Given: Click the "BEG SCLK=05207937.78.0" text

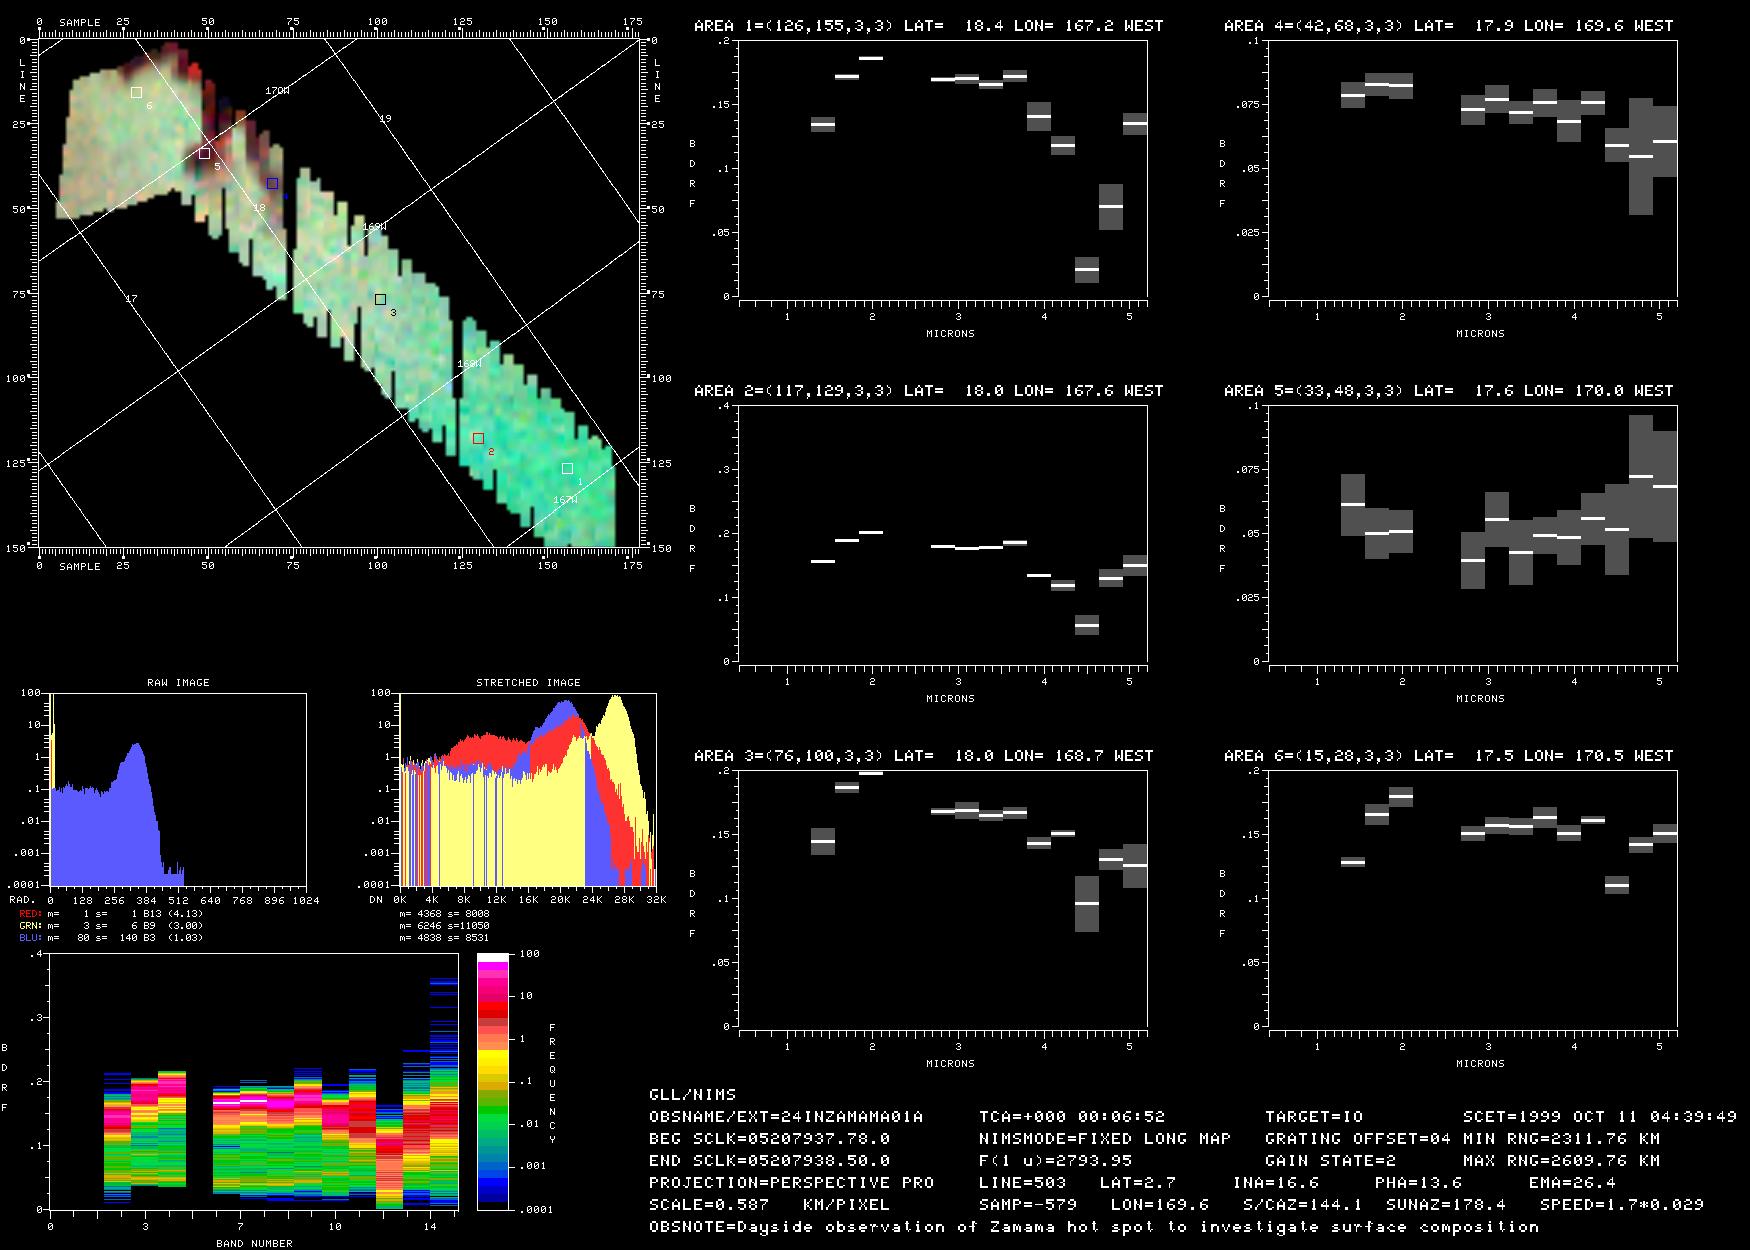Looking at the screenshot, I should click(x=770, y=1139).
